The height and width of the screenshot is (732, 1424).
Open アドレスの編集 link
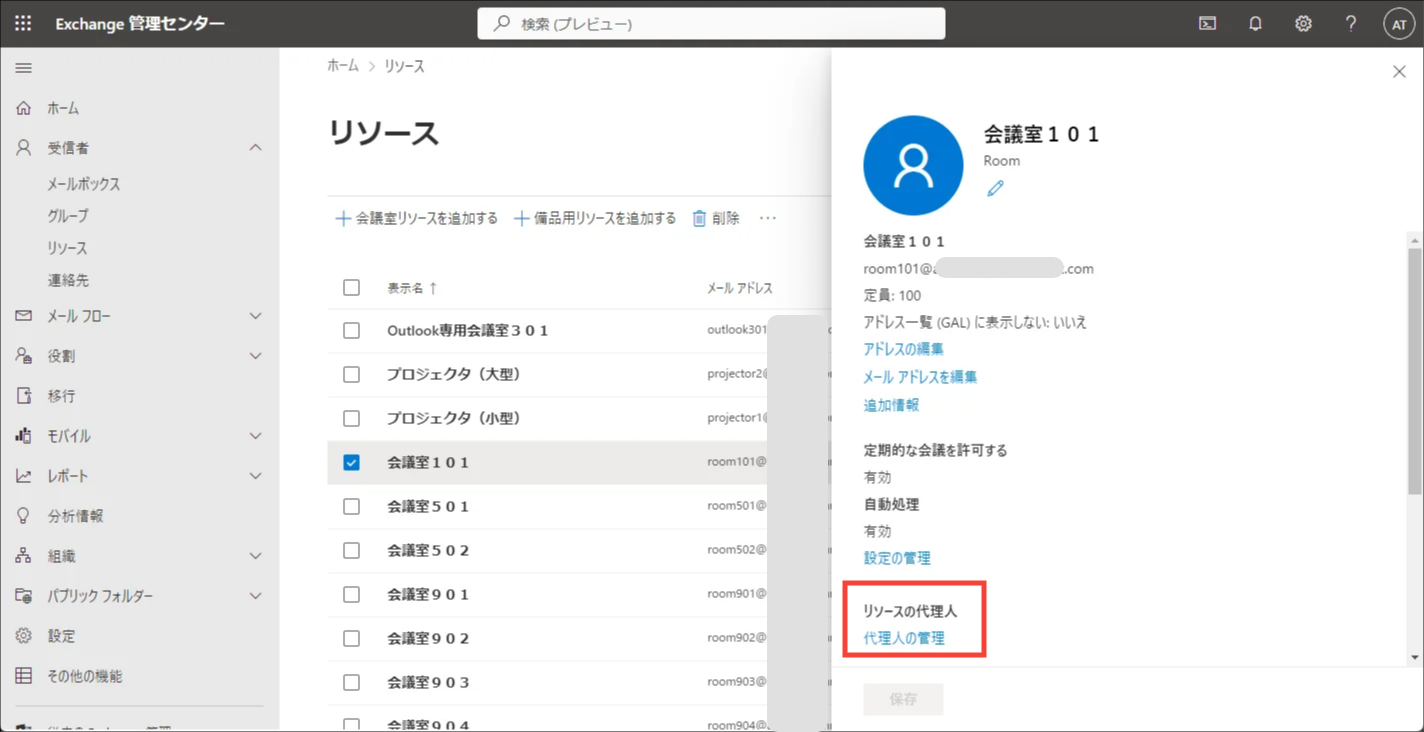tap(903, 349)
